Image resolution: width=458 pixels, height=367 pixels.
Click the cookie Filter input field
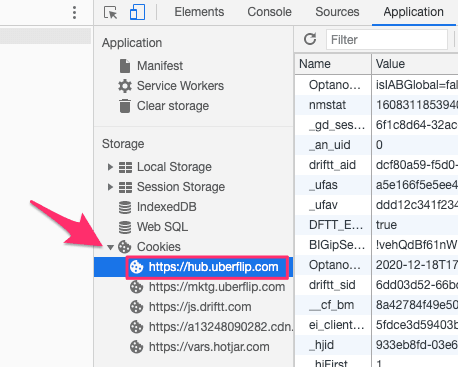click(387, 40)
